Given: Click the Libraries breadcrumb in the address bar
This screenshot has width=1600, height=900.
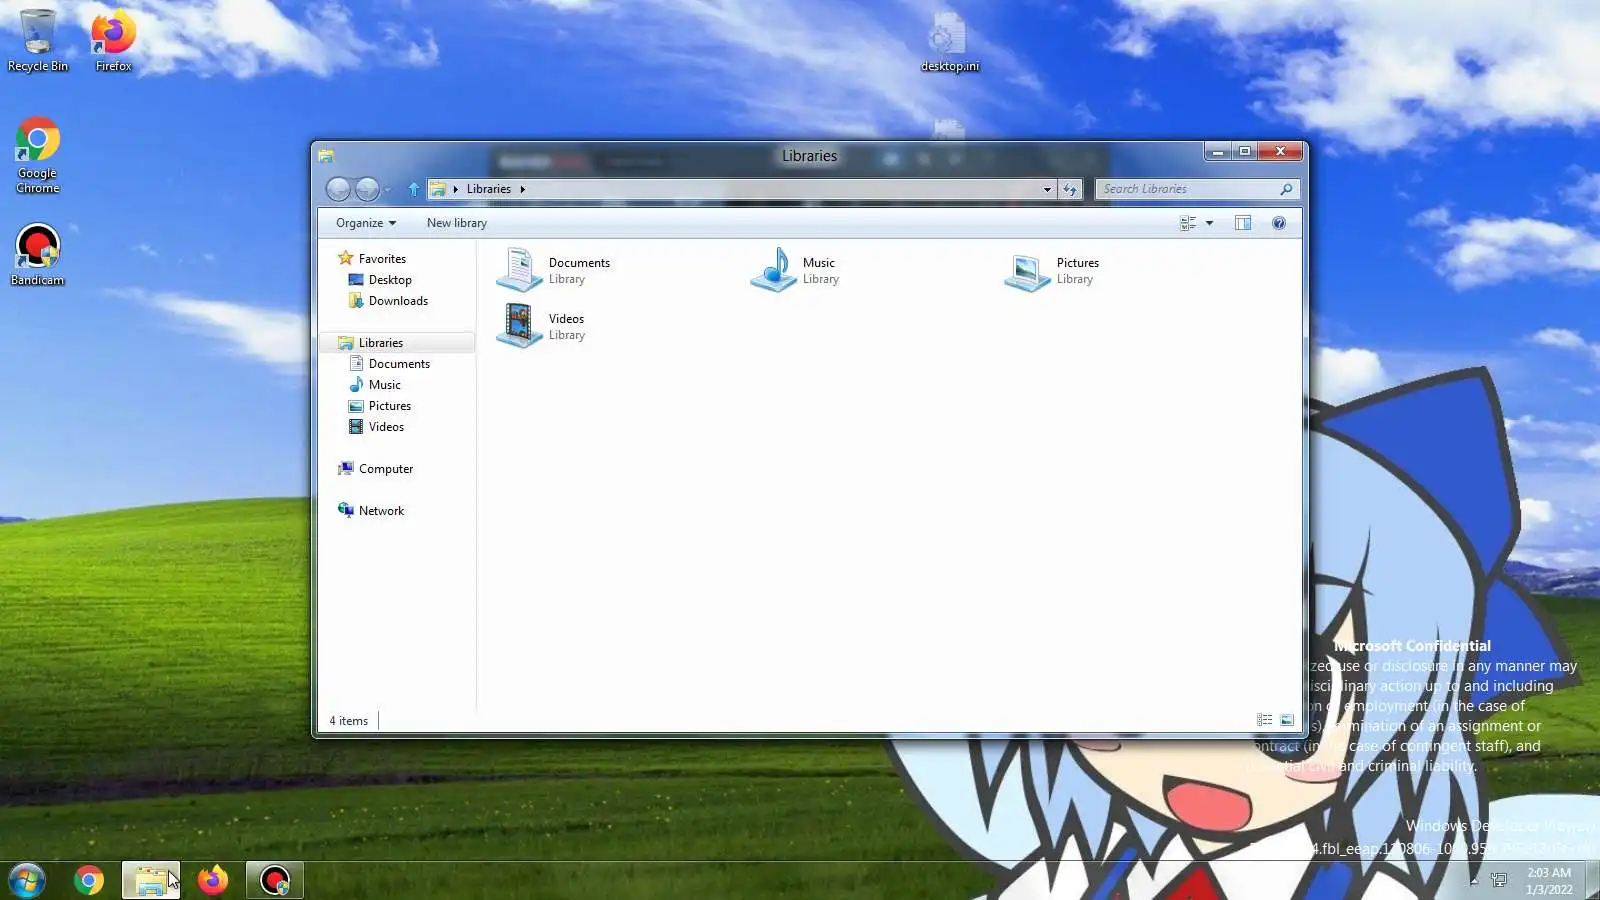Looking at the screenshot, I should (x=489, y=189).
